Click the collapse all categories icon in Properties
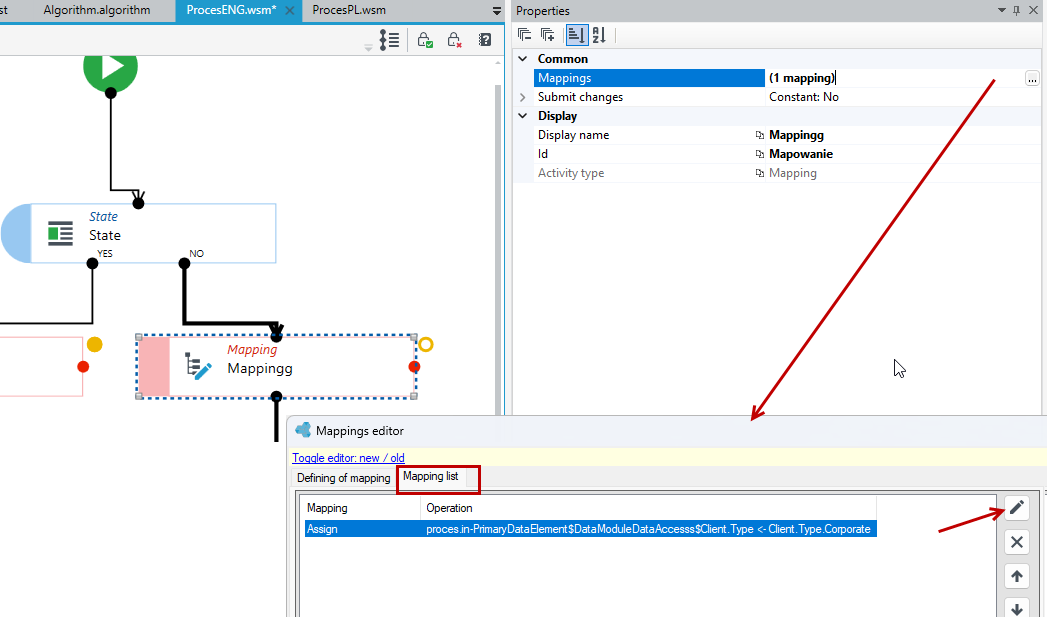This screenshot has width=1047, height=617. (x=525, y=35)
